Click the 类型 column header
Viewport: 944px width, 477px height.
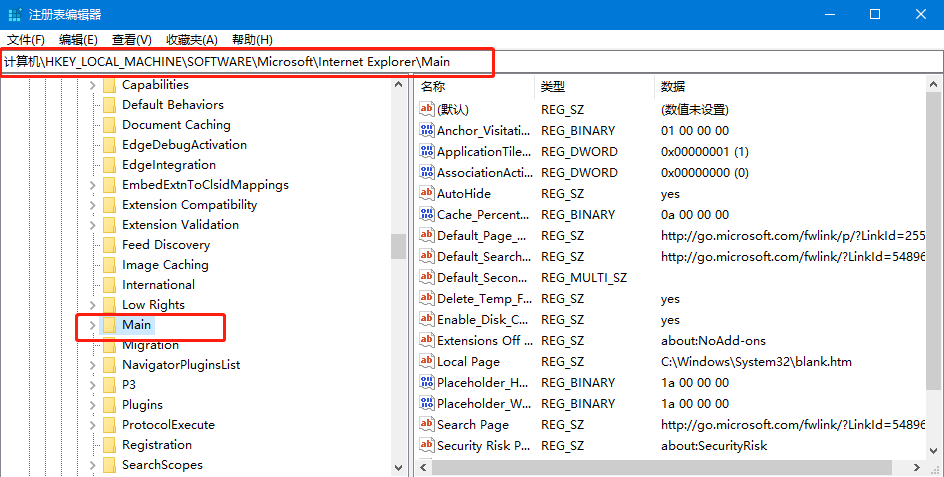point(553,87)
